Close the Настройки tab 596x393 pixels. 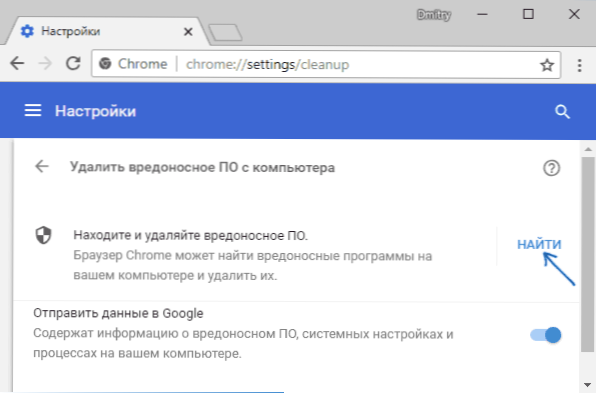coord(188,32)
